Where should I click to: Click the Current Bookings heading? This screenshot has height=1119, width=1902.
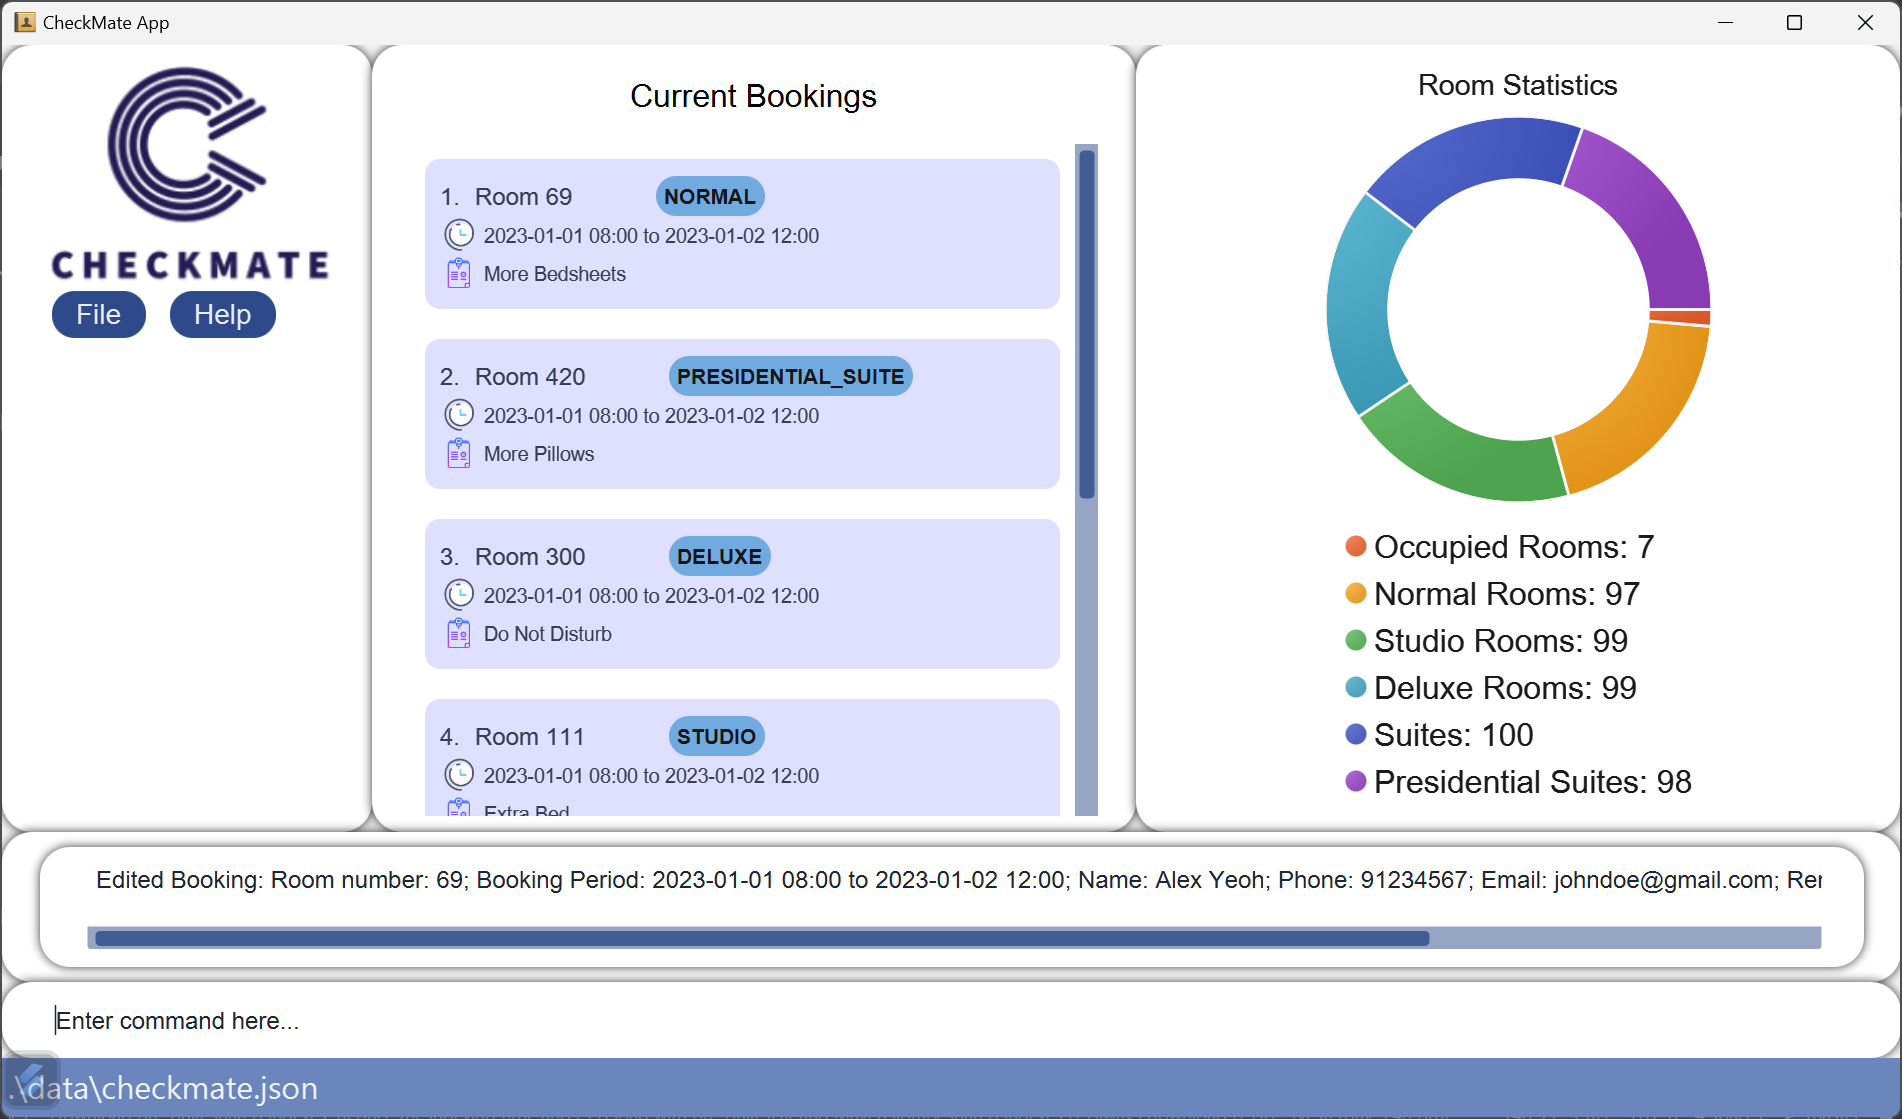(x=753, y=96)
